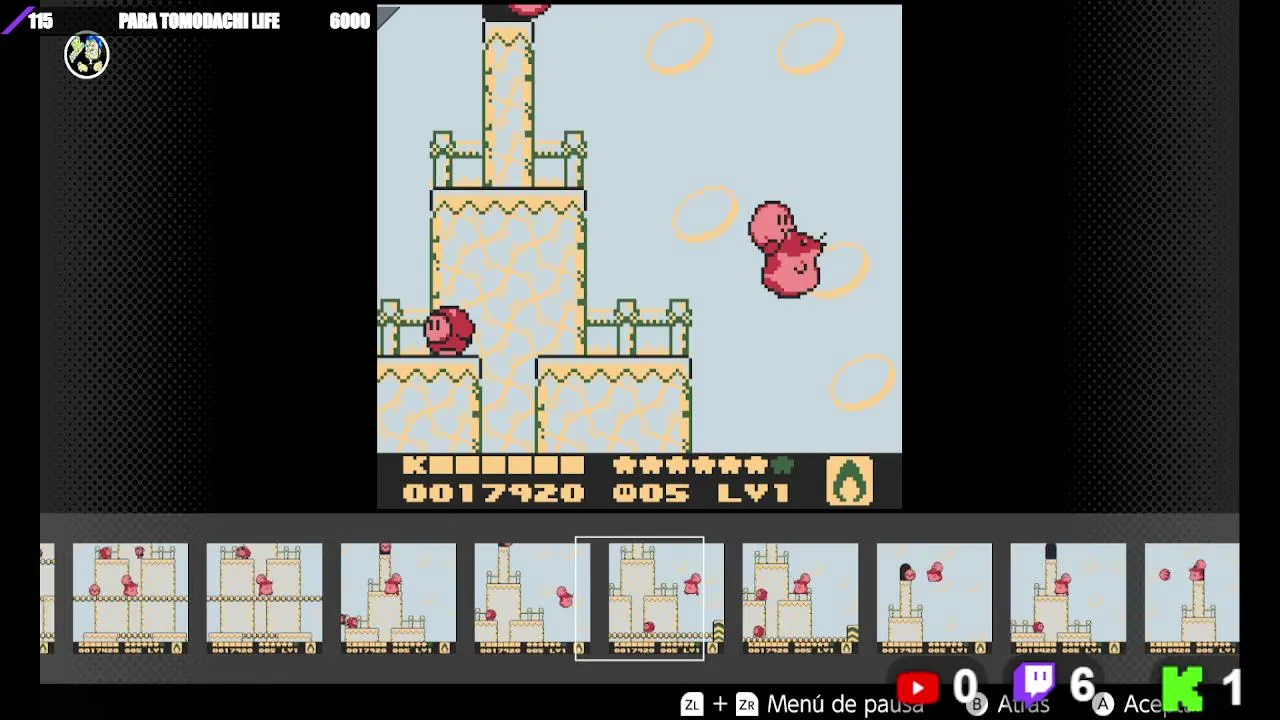Viewport: 1280px width, 720px height.
Task: Click the '6000' goal value
Action: pyautogui.click(x=349, y=21)
